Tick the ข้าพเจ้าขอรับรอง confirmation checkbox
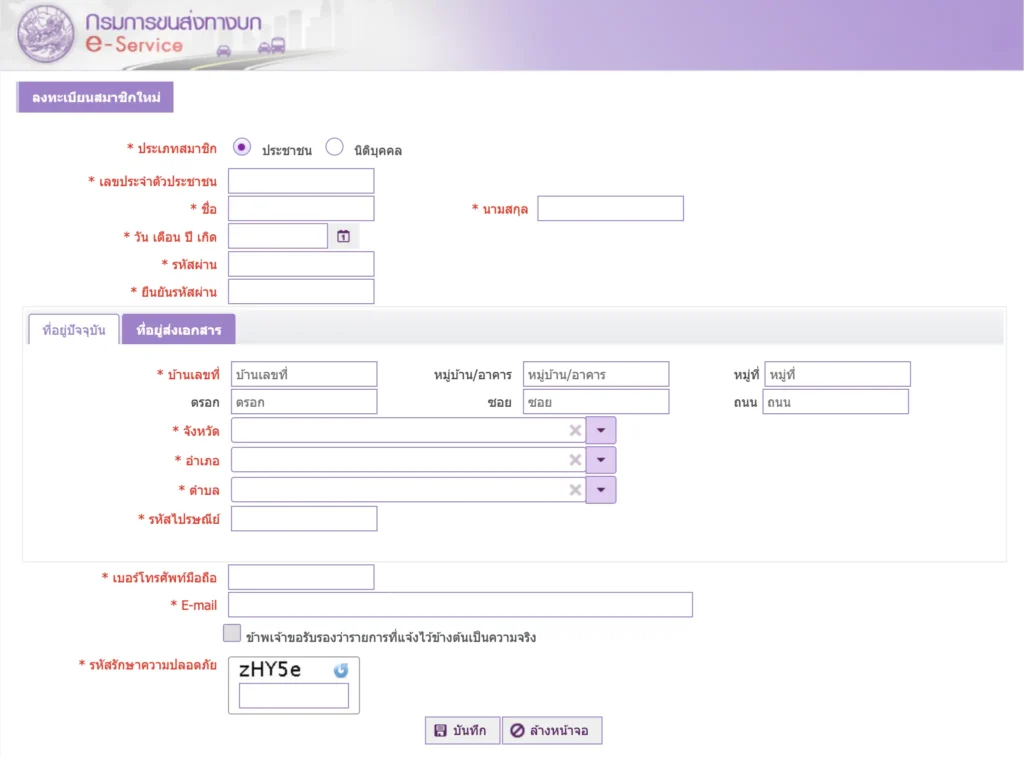The height and width of the screenshot is (757, 1024). coord(232,633)
